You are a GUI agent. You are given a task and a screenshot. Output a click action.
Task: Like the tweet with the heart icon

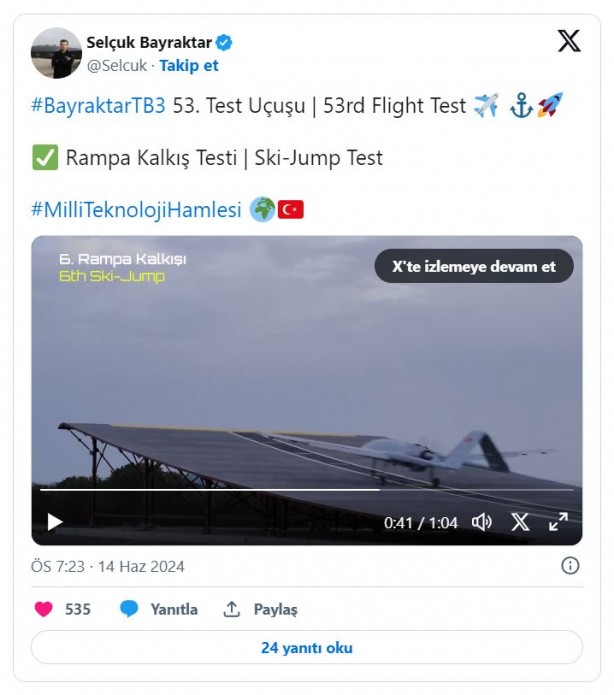[x=44, y=609]
